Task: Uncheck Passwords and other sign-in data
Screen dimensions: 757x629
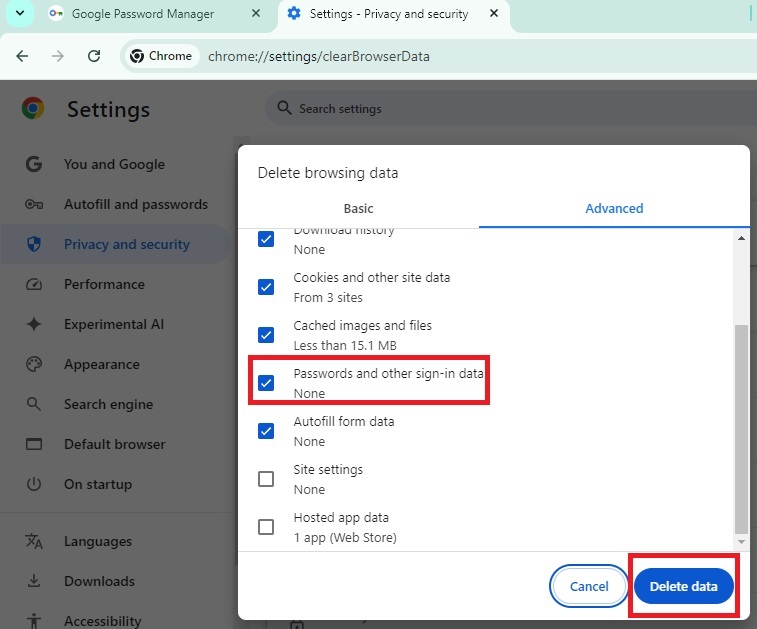Action: coord(266,383)
